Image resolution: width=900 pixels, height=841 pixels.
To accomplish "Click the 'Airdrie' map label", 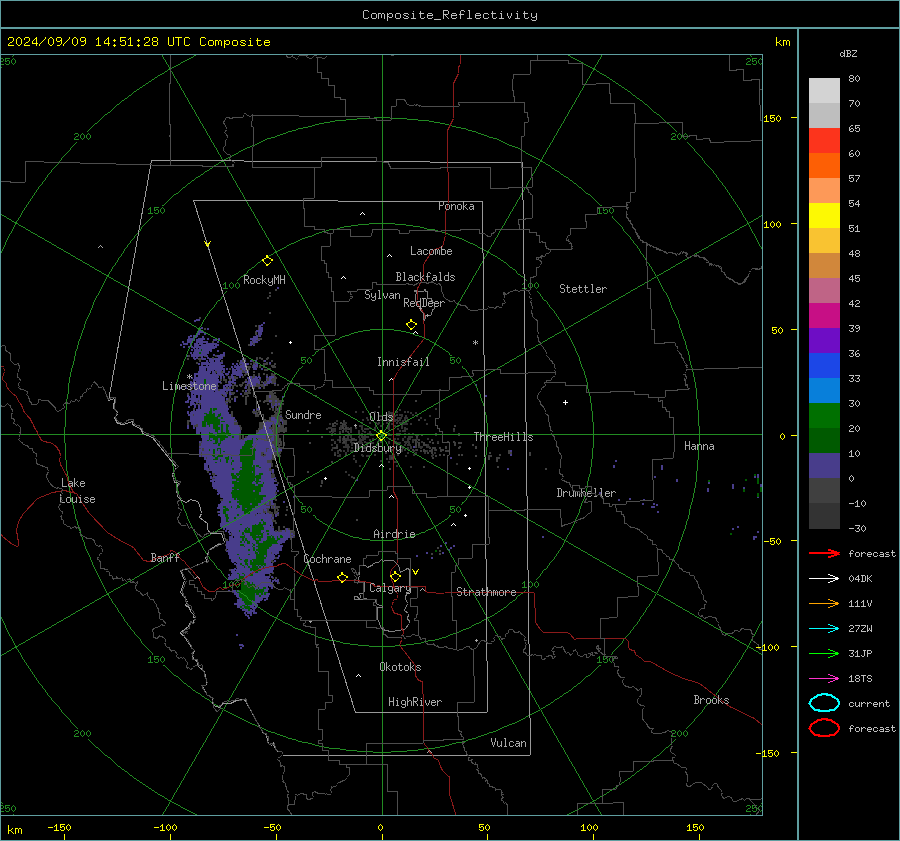I will click(394, 534).
